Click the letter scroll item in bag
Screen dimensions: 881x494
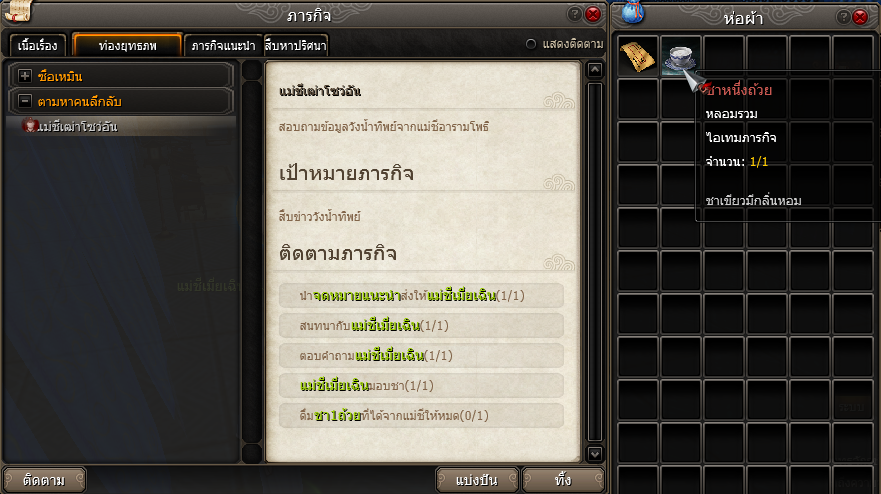coord(638,56)
